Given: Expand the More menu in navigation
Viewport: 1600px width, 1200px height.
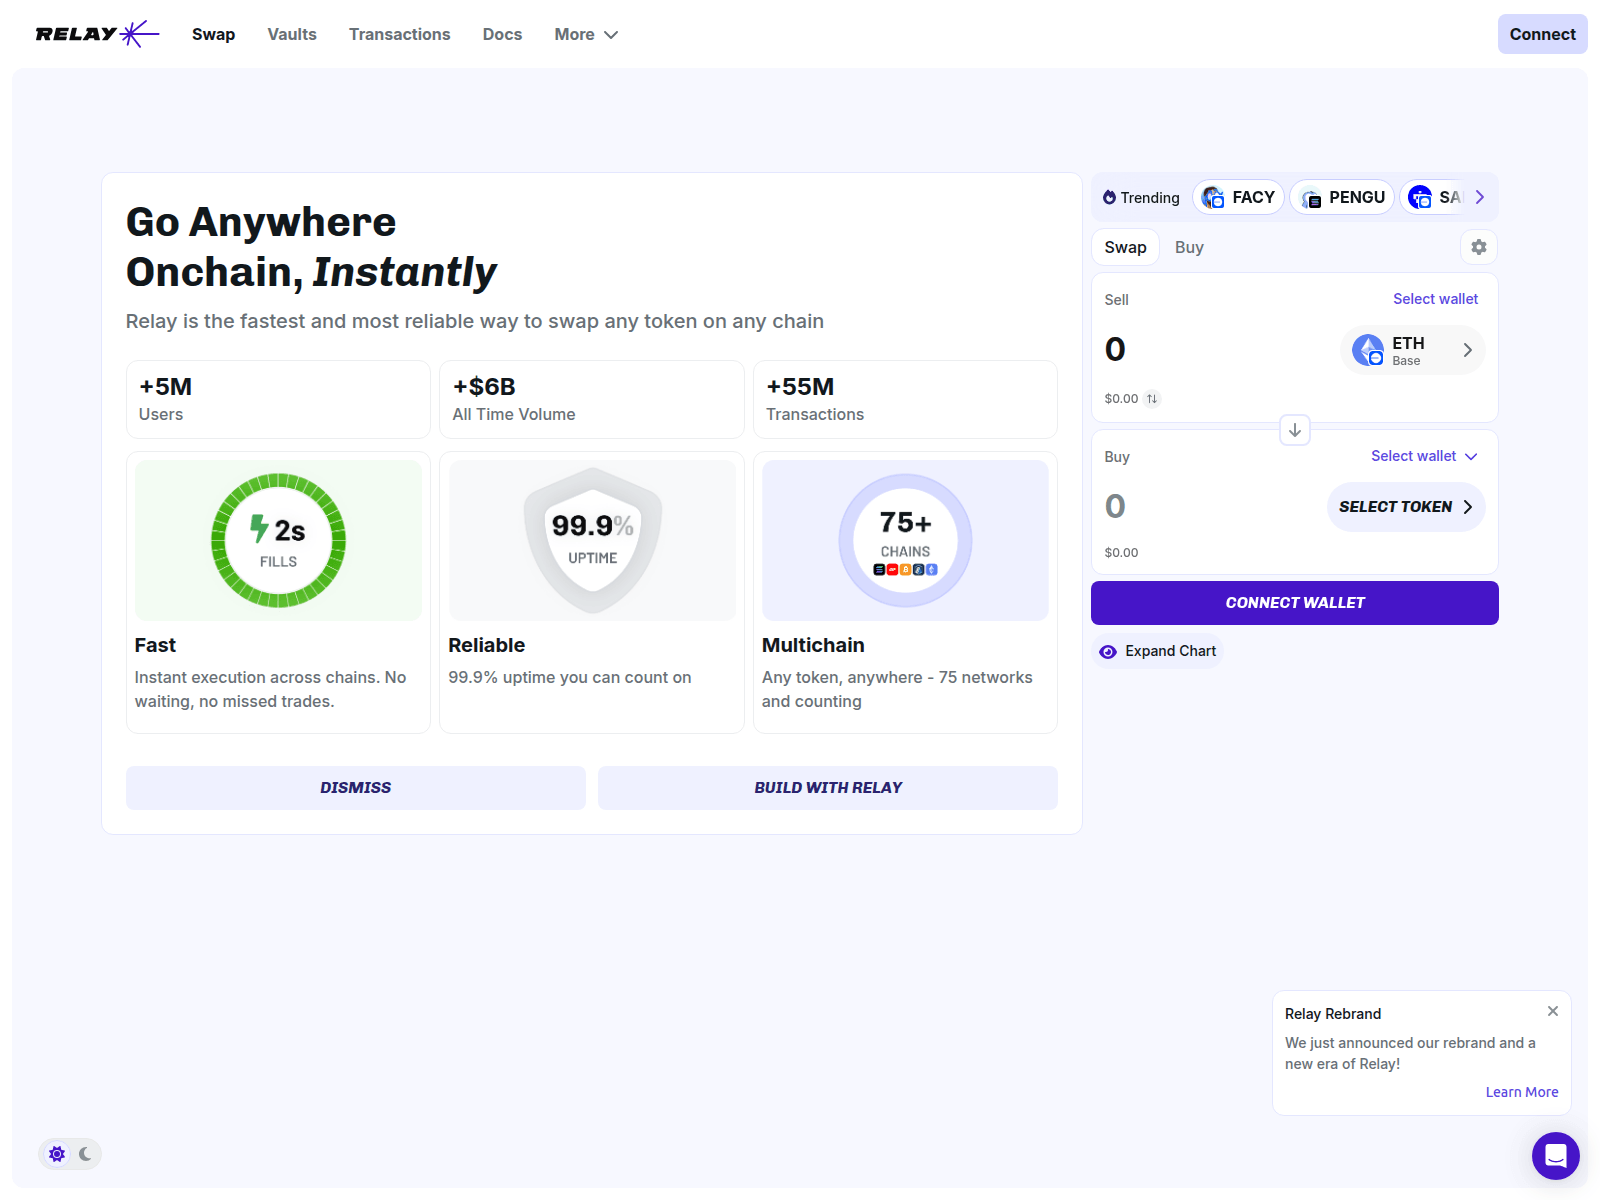Looking at the screenshot, I should coord(586,34).
